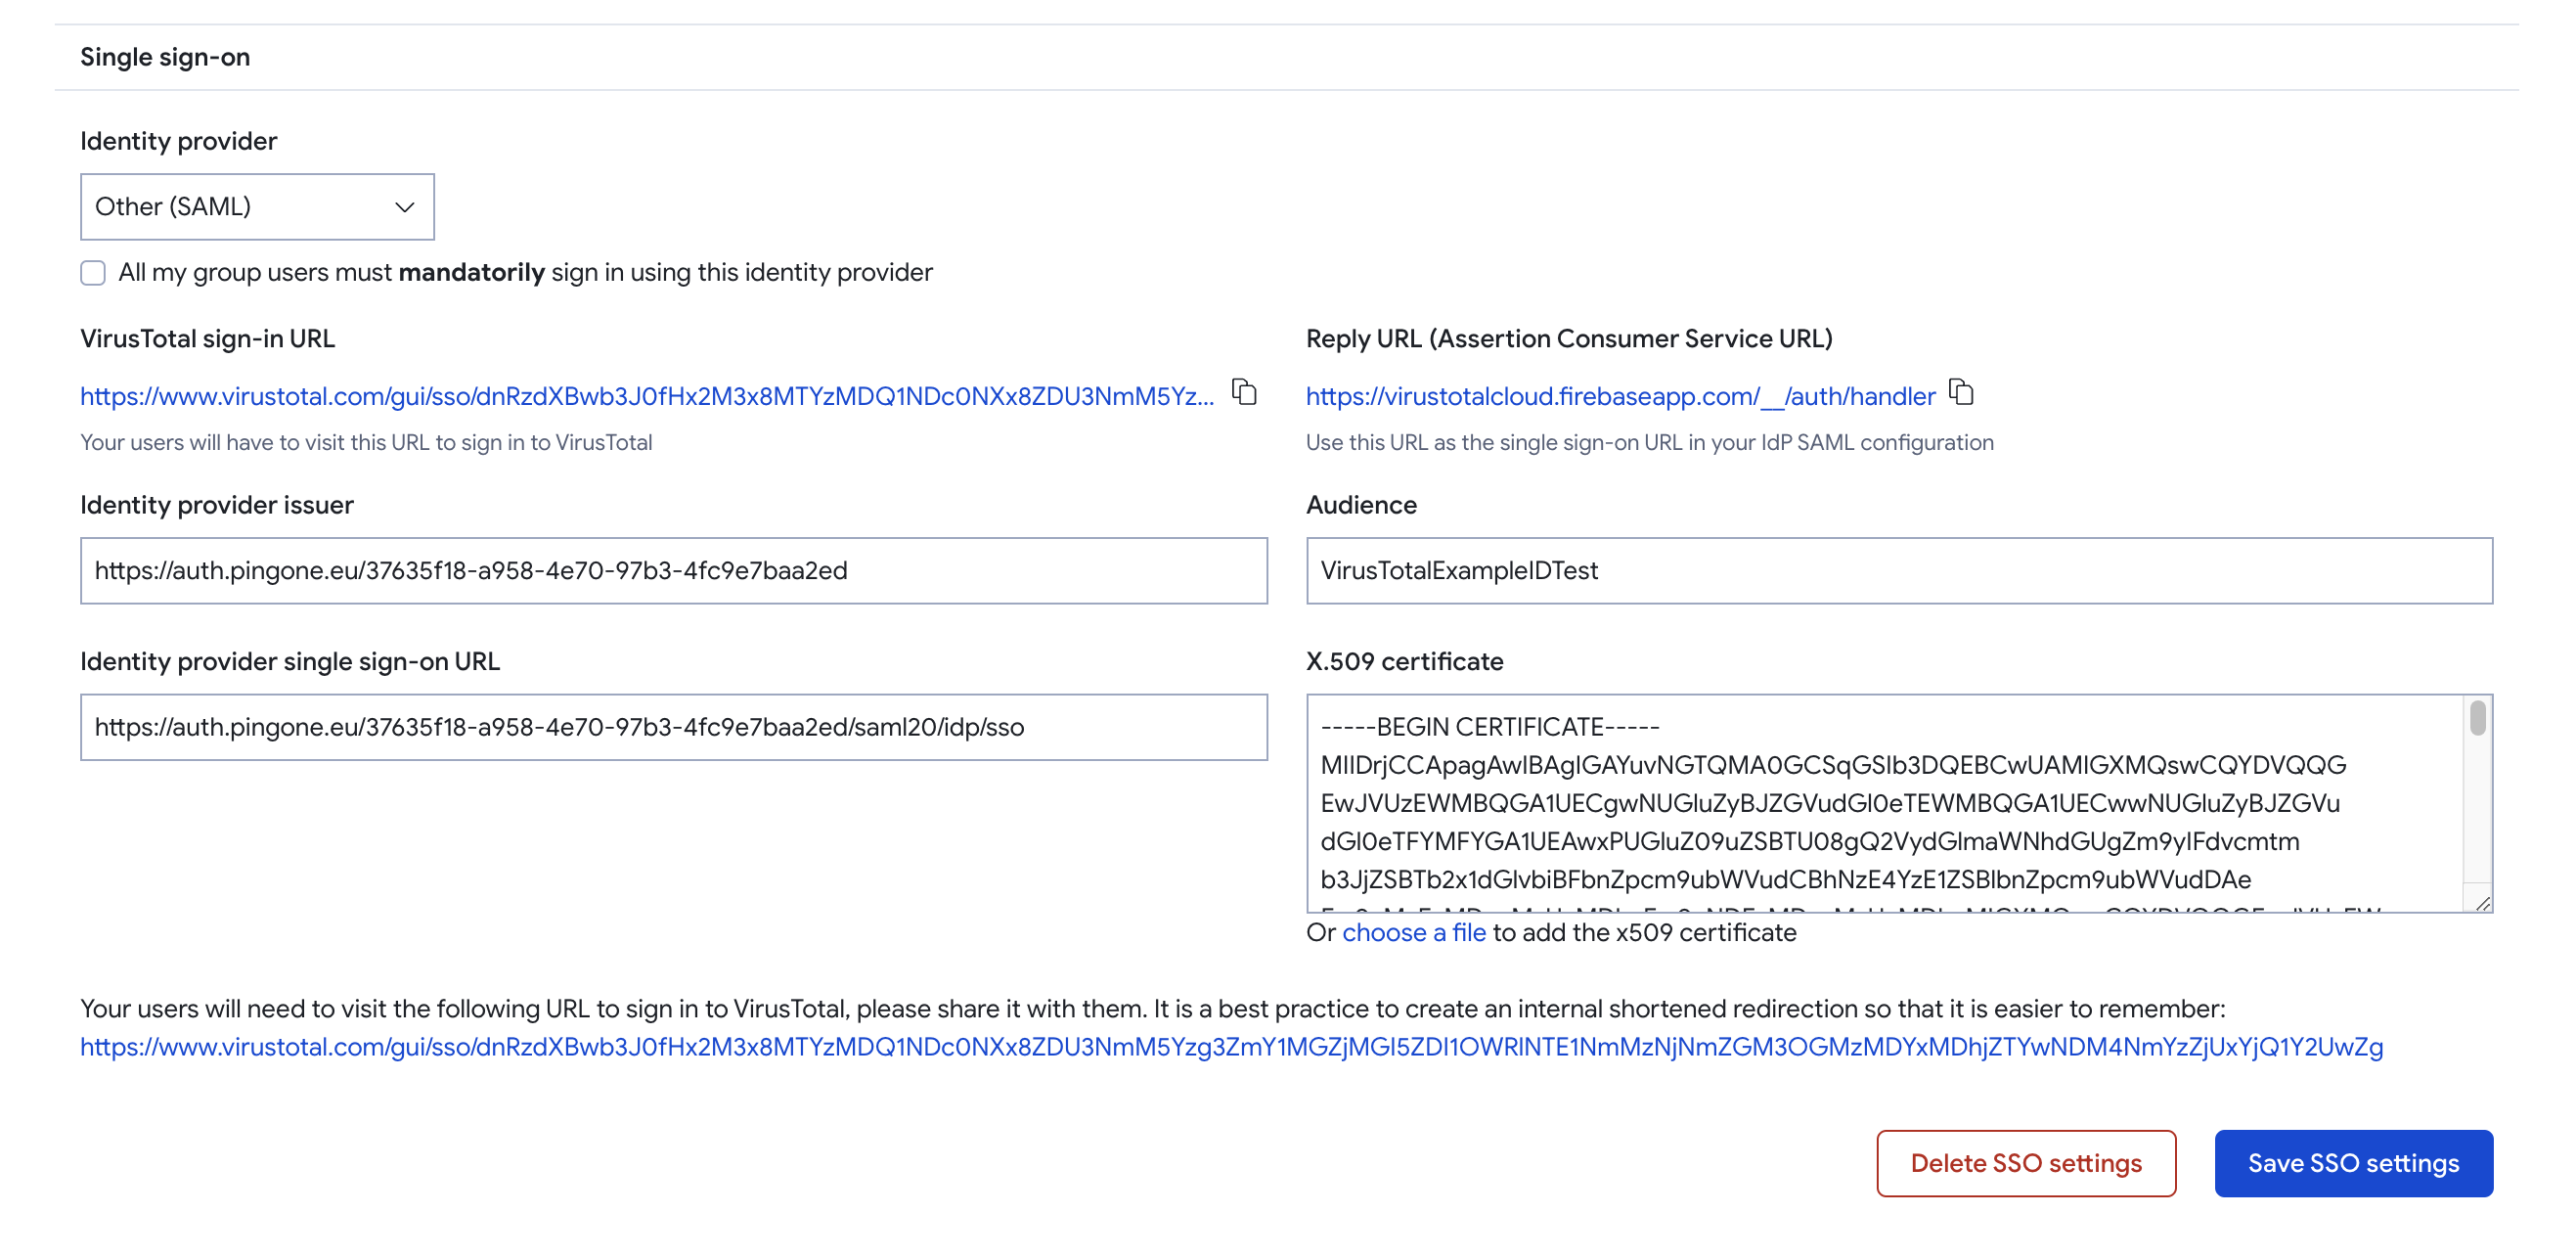This screenshot has height=1258, width=2576.
Task: Open the Identity provider dropdown
Action: (257, 207)
